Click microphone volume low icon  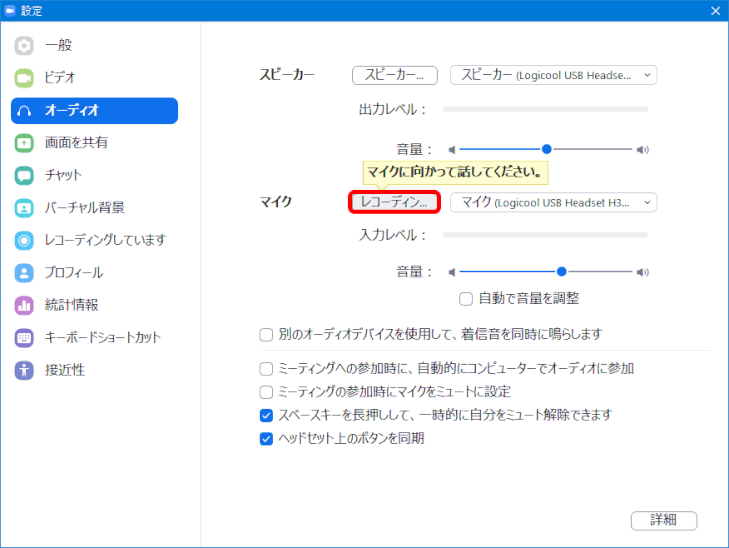coord(451,272)
